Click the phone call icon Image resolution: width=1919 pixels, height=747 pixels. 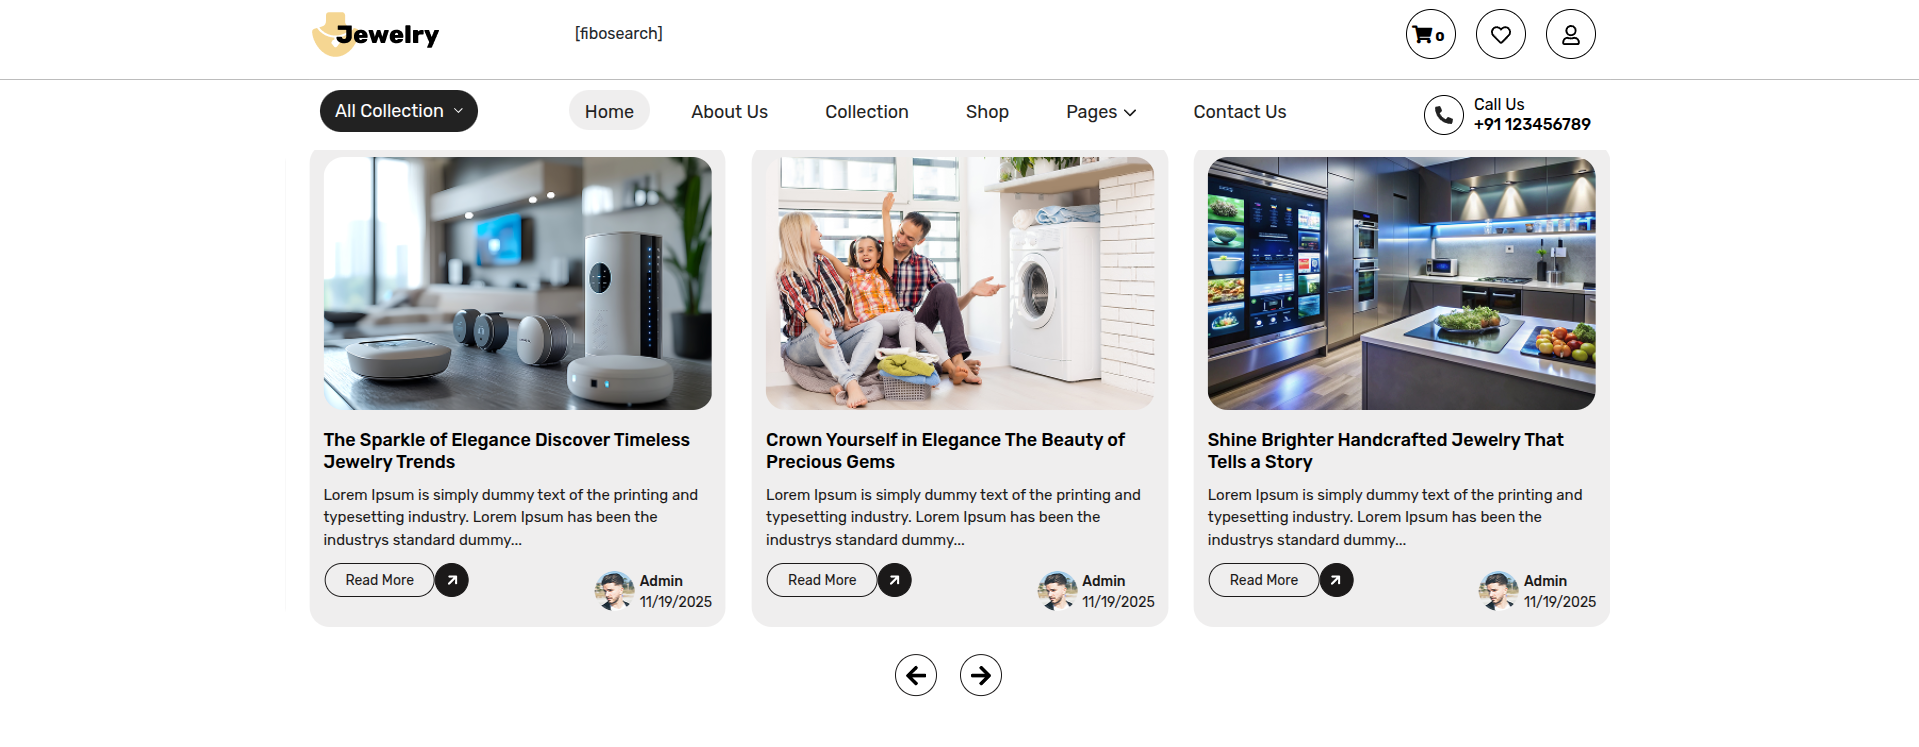1443,115
